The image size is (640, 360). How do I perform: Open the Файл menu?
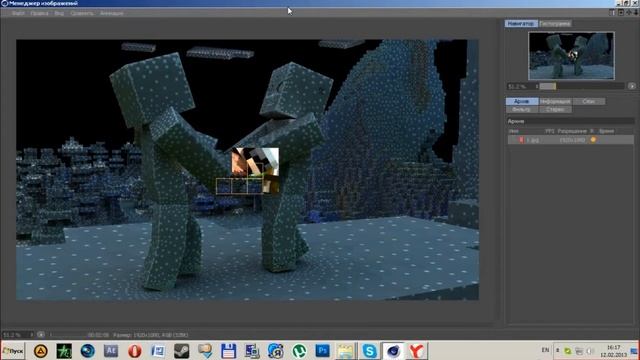click(x=18, y=13)
